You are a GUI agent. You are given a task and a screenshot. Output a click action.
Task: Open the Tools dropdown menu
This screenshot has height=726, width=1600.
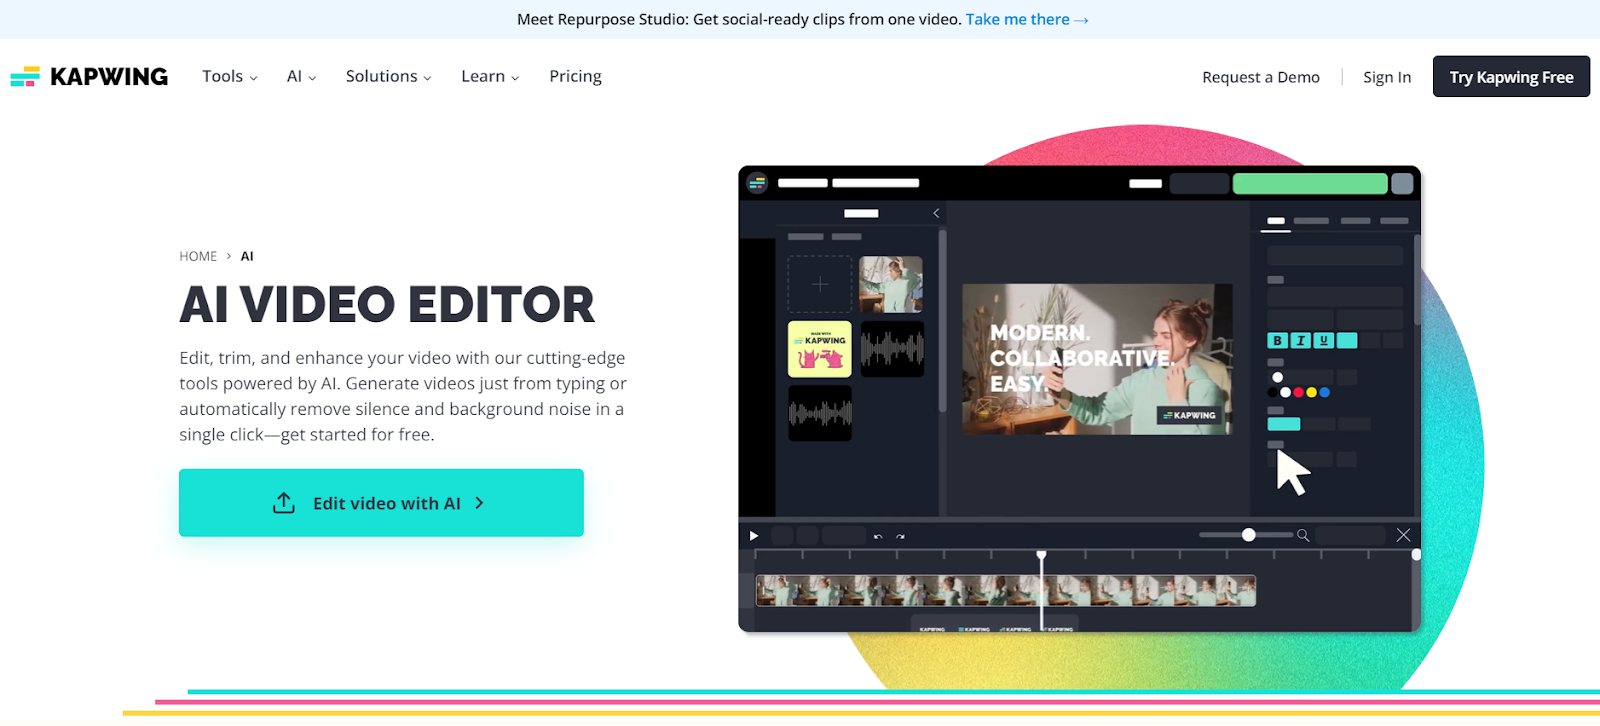pyautogui.click(x=229, y=77)
